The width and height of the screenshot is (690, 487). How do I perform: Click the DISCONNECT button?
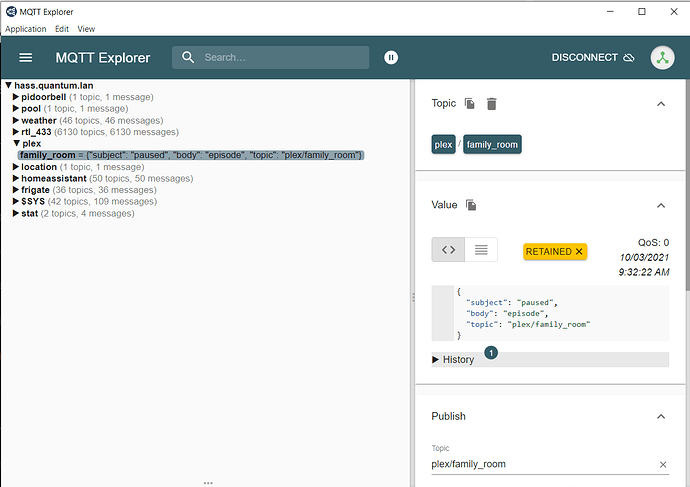(593, 58)
